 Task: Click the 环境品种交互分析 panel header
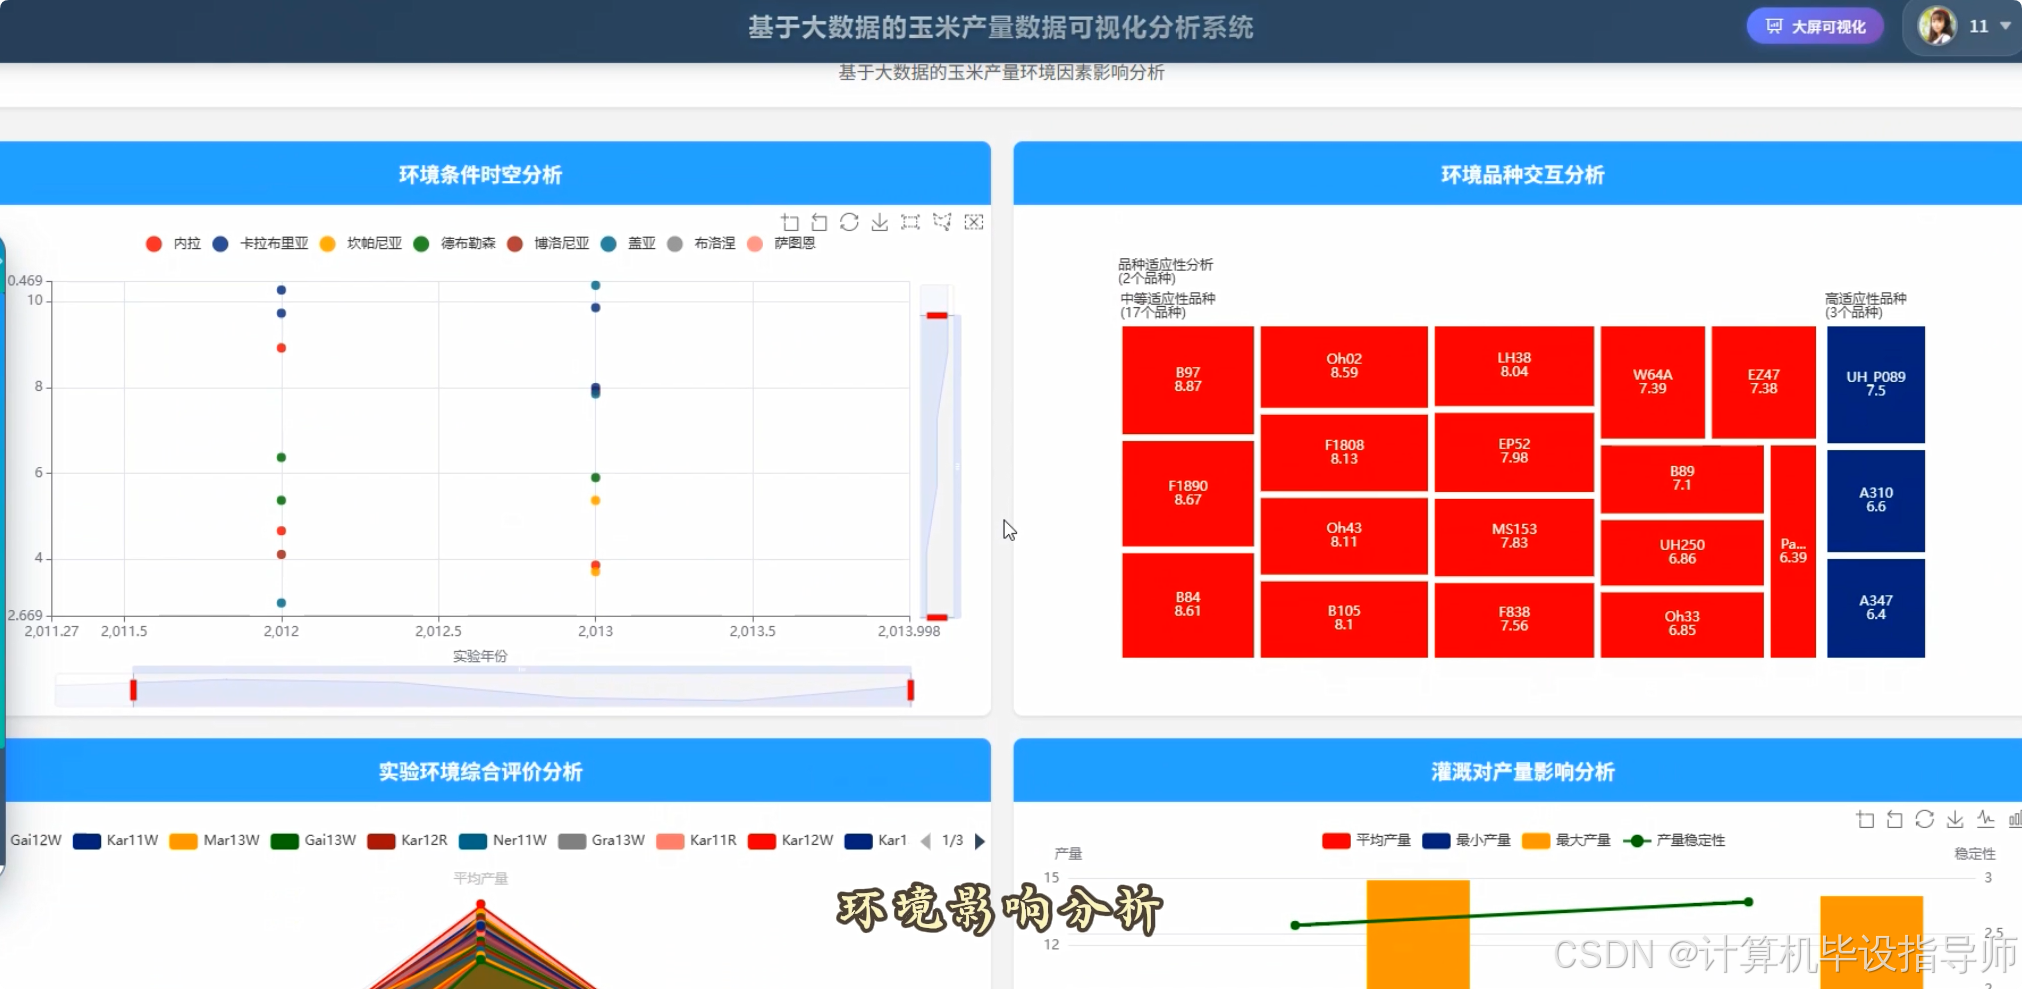click(1522, 174)
